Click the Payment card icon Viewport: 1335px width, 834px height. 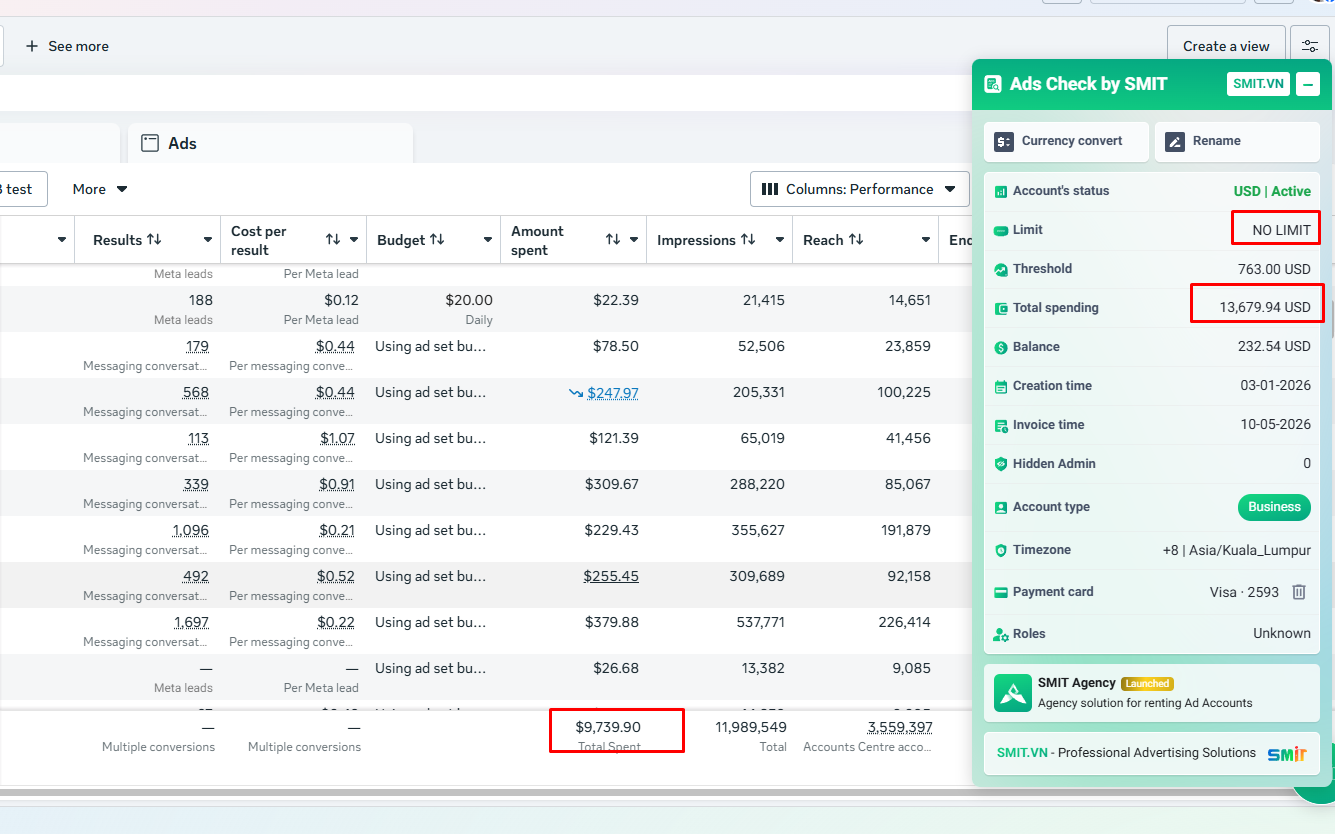(1001, 592)
